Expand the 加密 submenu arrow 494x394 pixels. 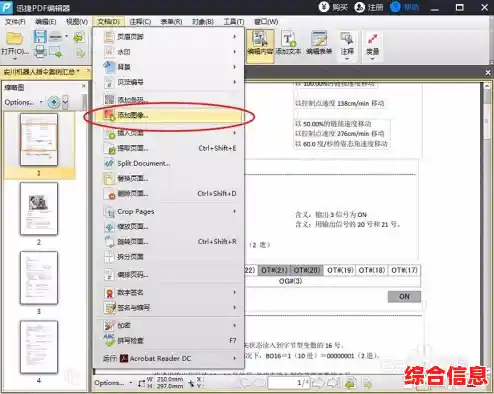[235, 325]
